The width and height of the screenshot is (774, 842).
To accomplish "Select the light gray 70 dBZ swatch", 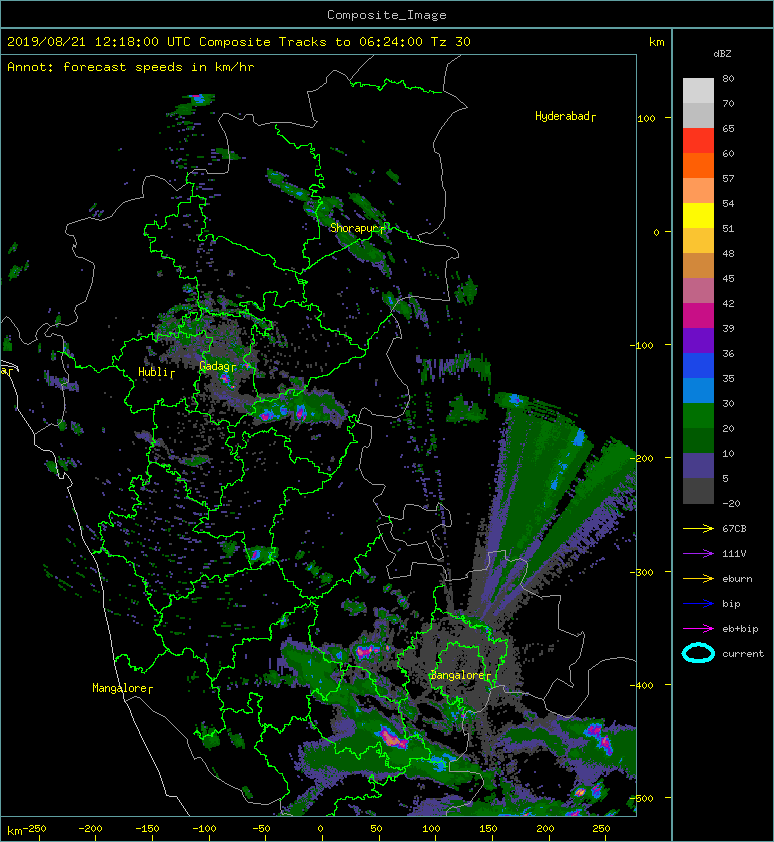I will (x=698, y=115).
